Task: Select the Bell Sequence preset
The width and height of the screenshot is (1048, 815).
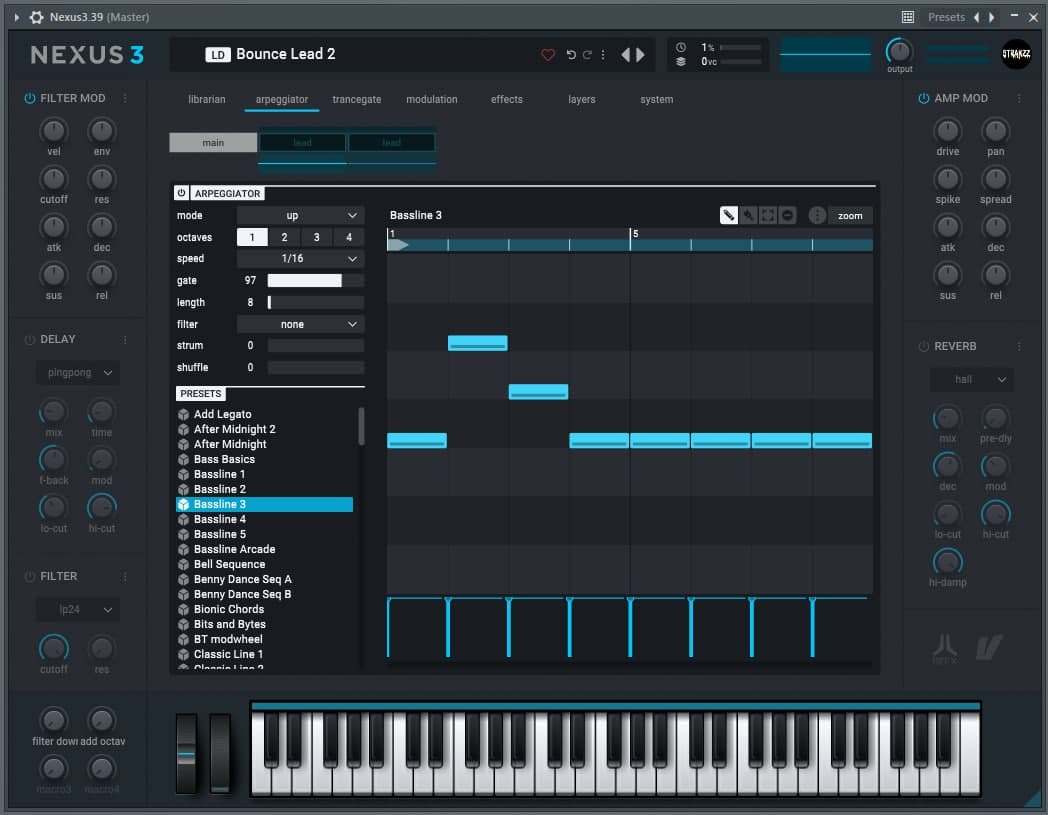Action: coord(265,564)
